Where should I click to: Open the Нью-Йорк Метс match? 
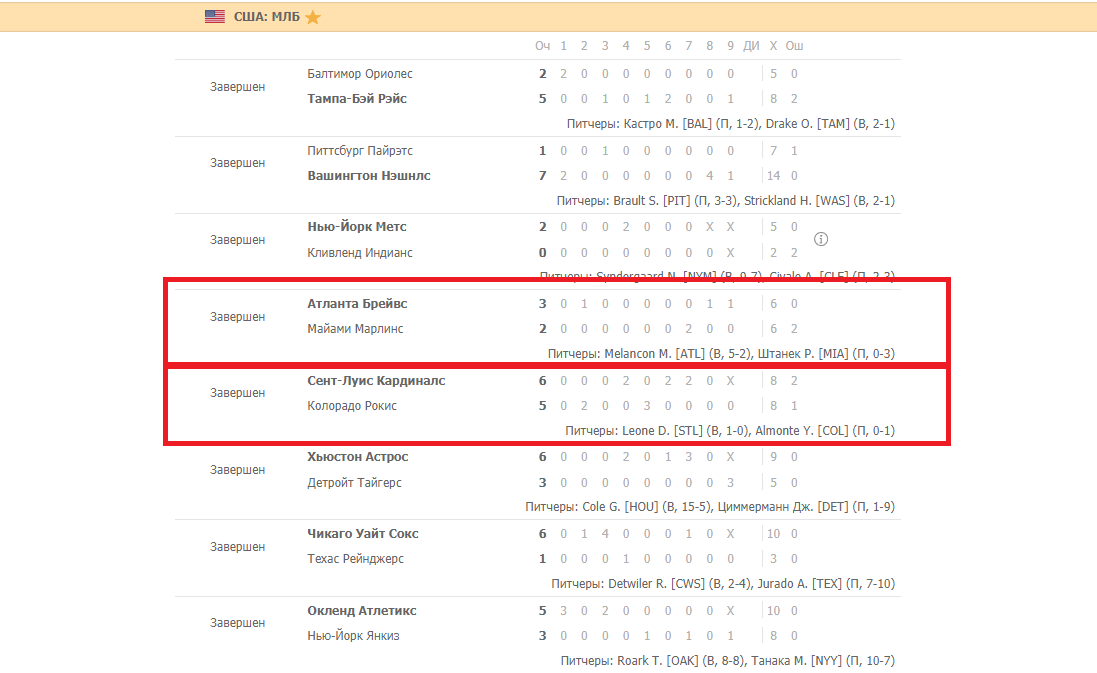(357, 227)
